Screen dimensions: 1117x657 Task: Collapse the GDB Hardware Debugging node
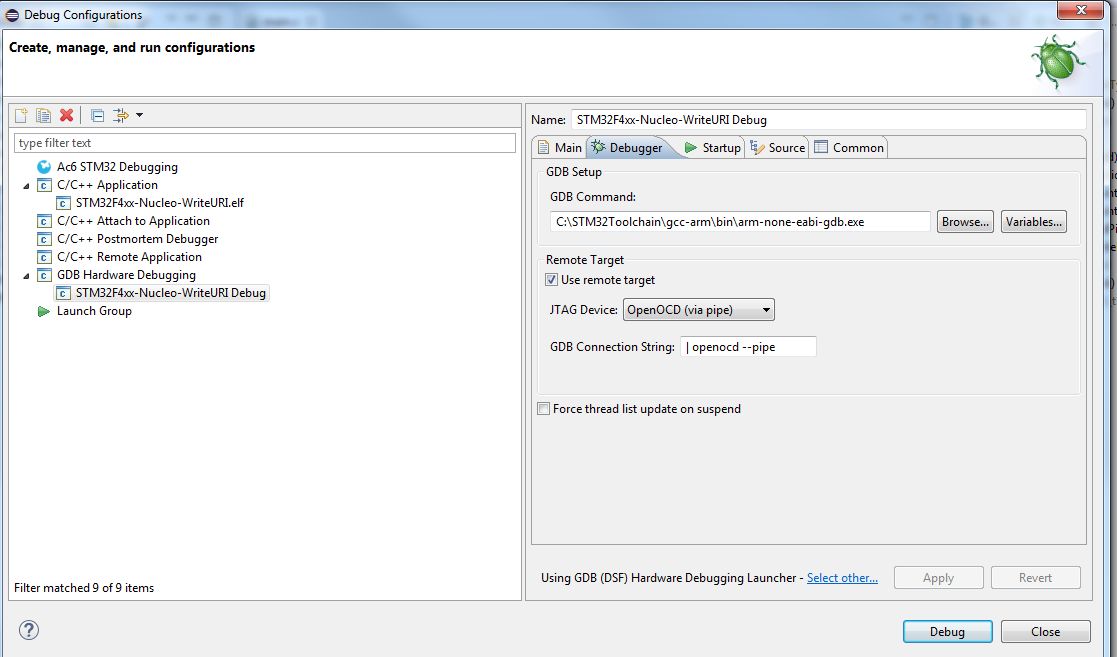26,275
